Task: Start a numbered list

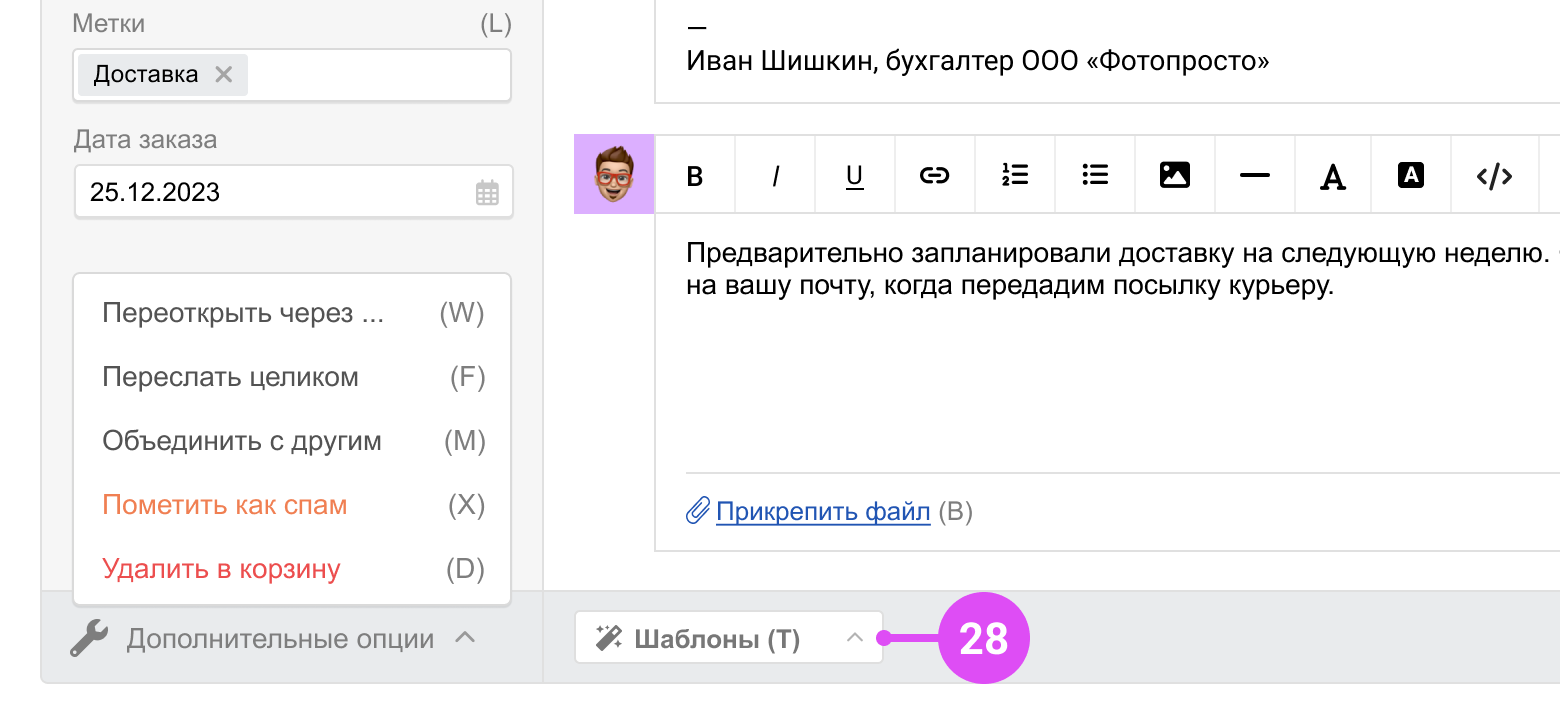Action: pyautogui.click(x=1015, y=176)
